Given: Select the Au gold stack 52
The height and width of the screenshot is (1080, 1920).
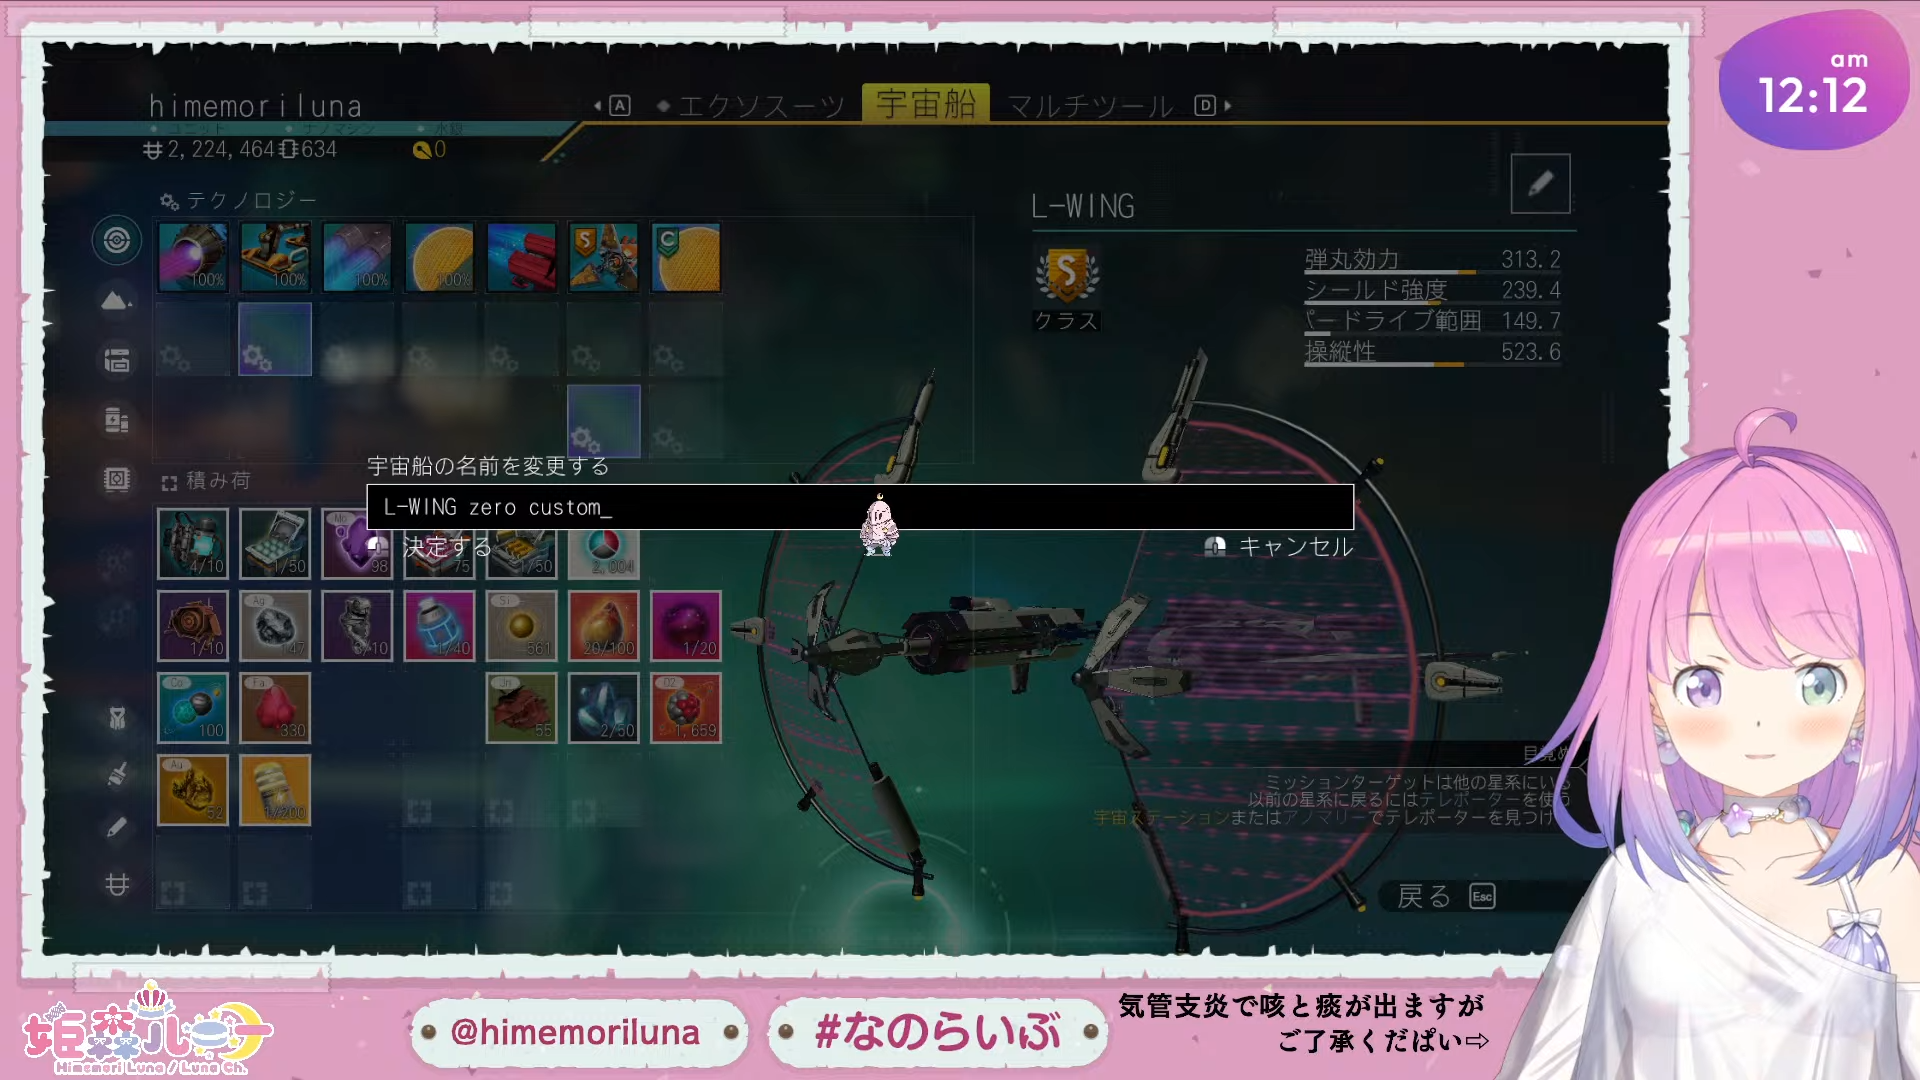Looking at the screenshot, I should coord(193,790).
